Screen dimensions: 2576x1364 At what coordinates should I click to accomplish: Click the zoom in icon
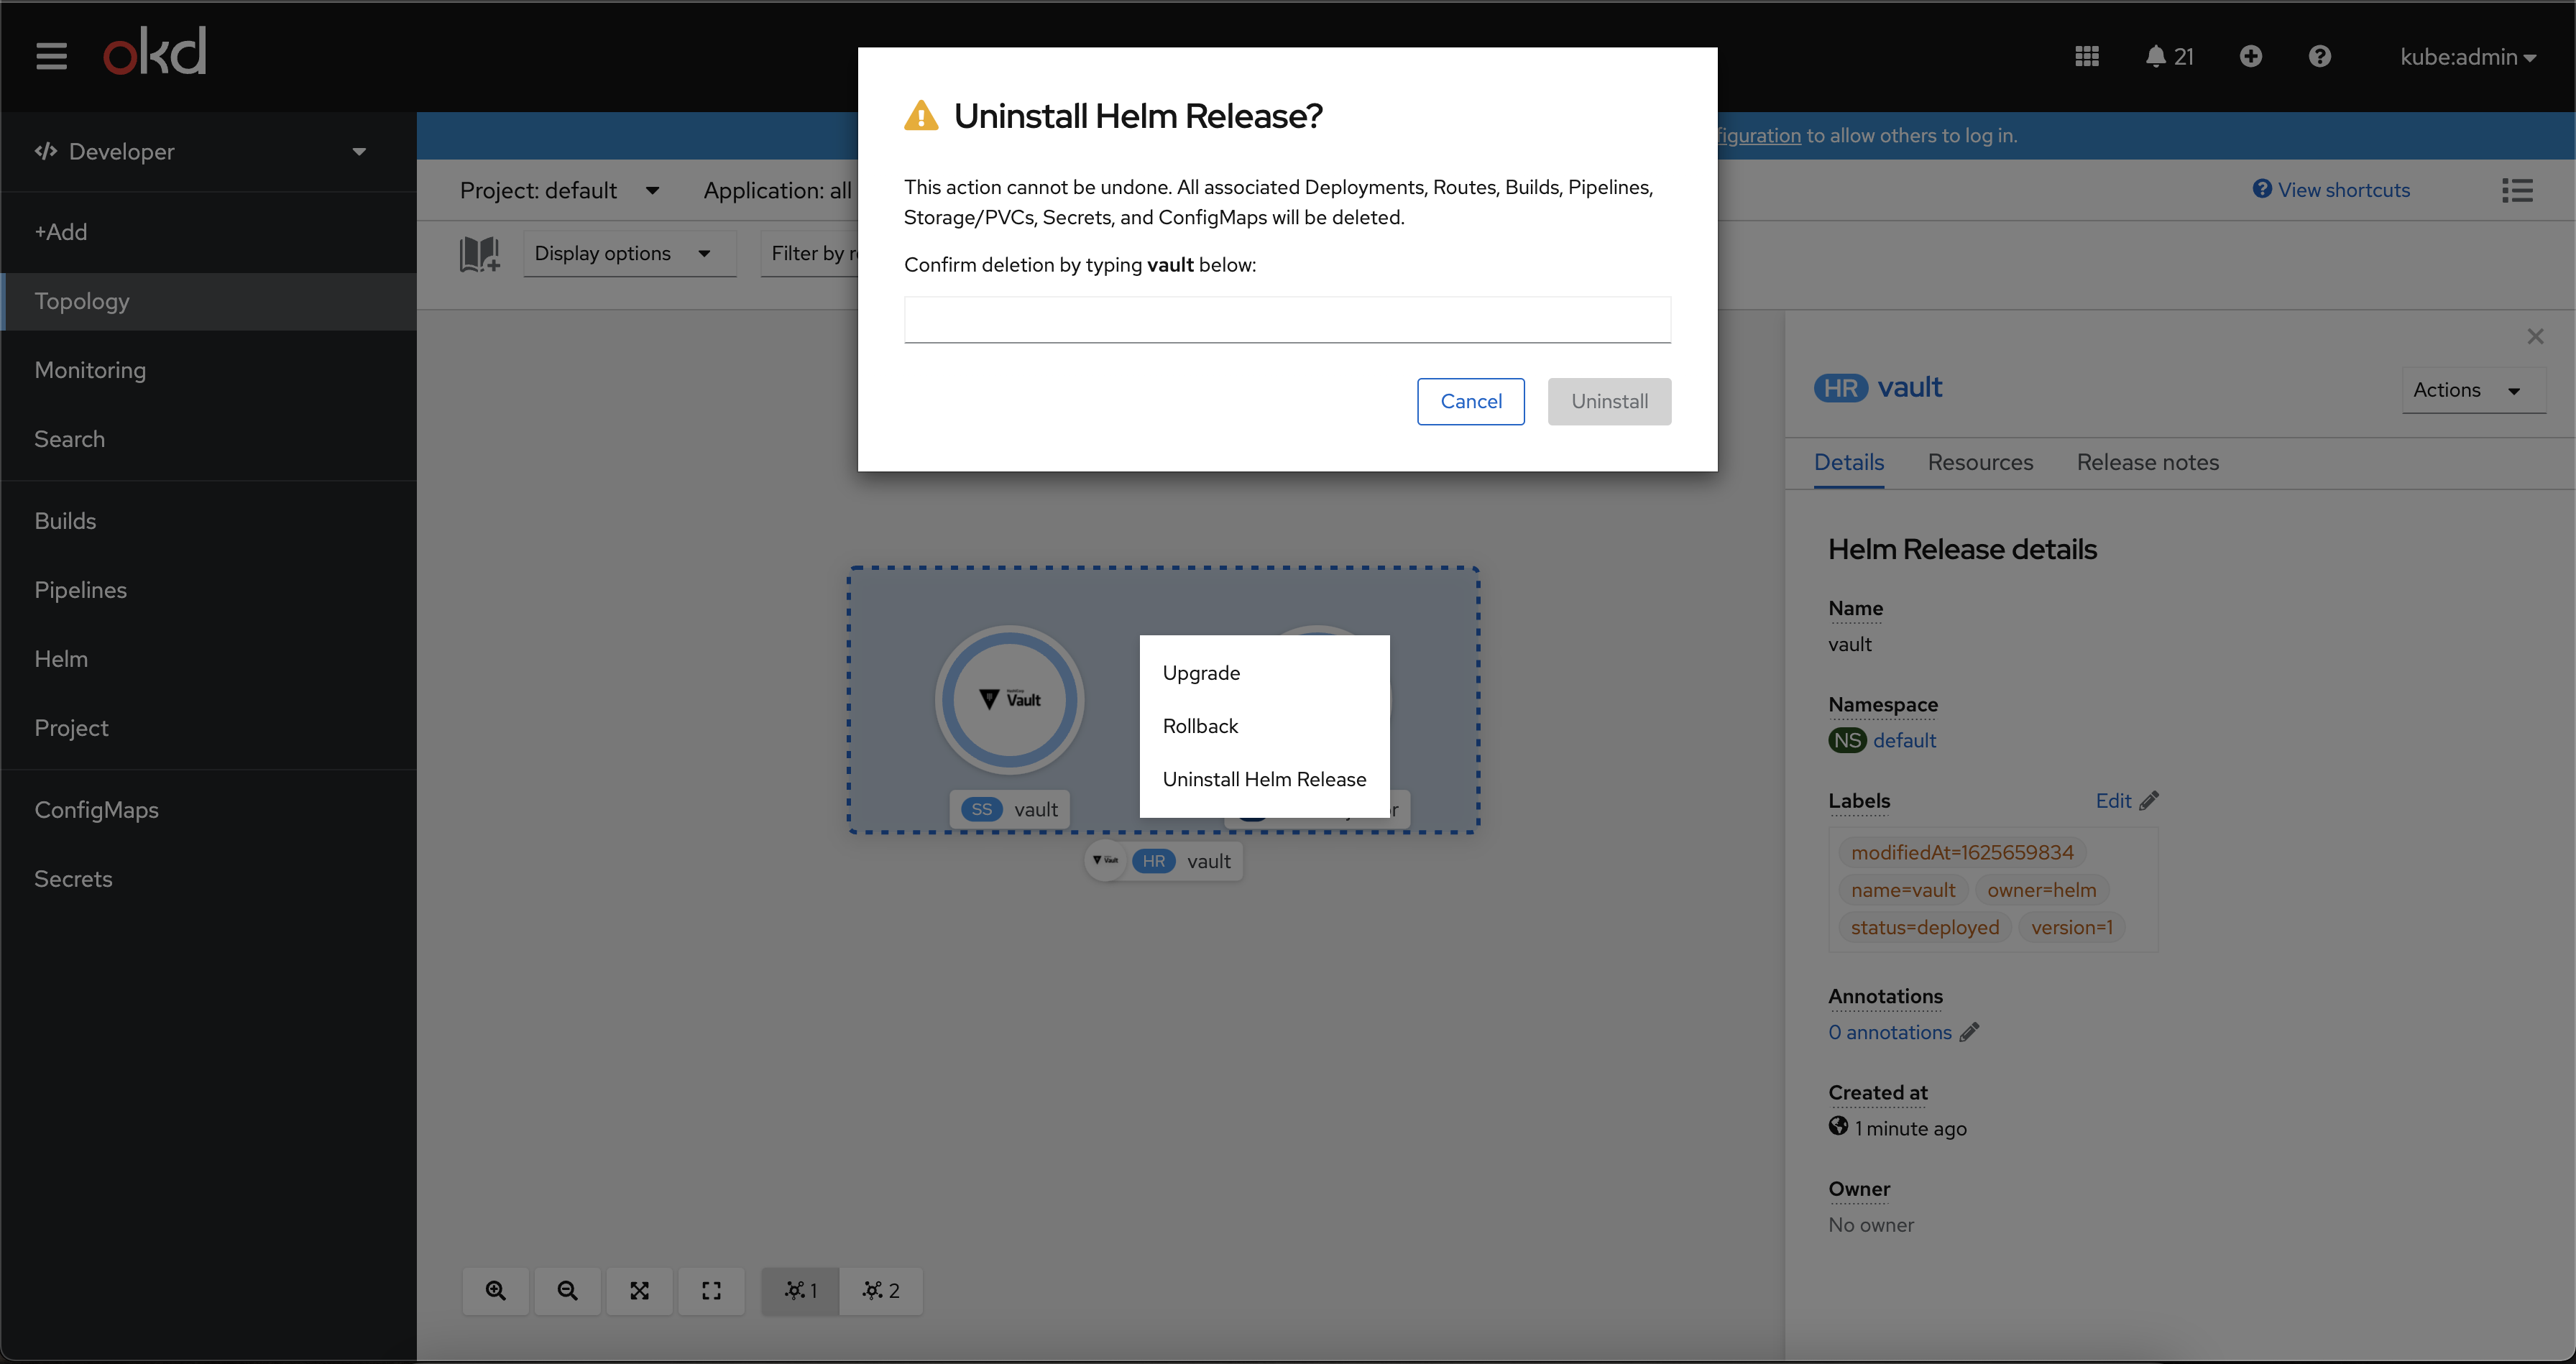495,1290
